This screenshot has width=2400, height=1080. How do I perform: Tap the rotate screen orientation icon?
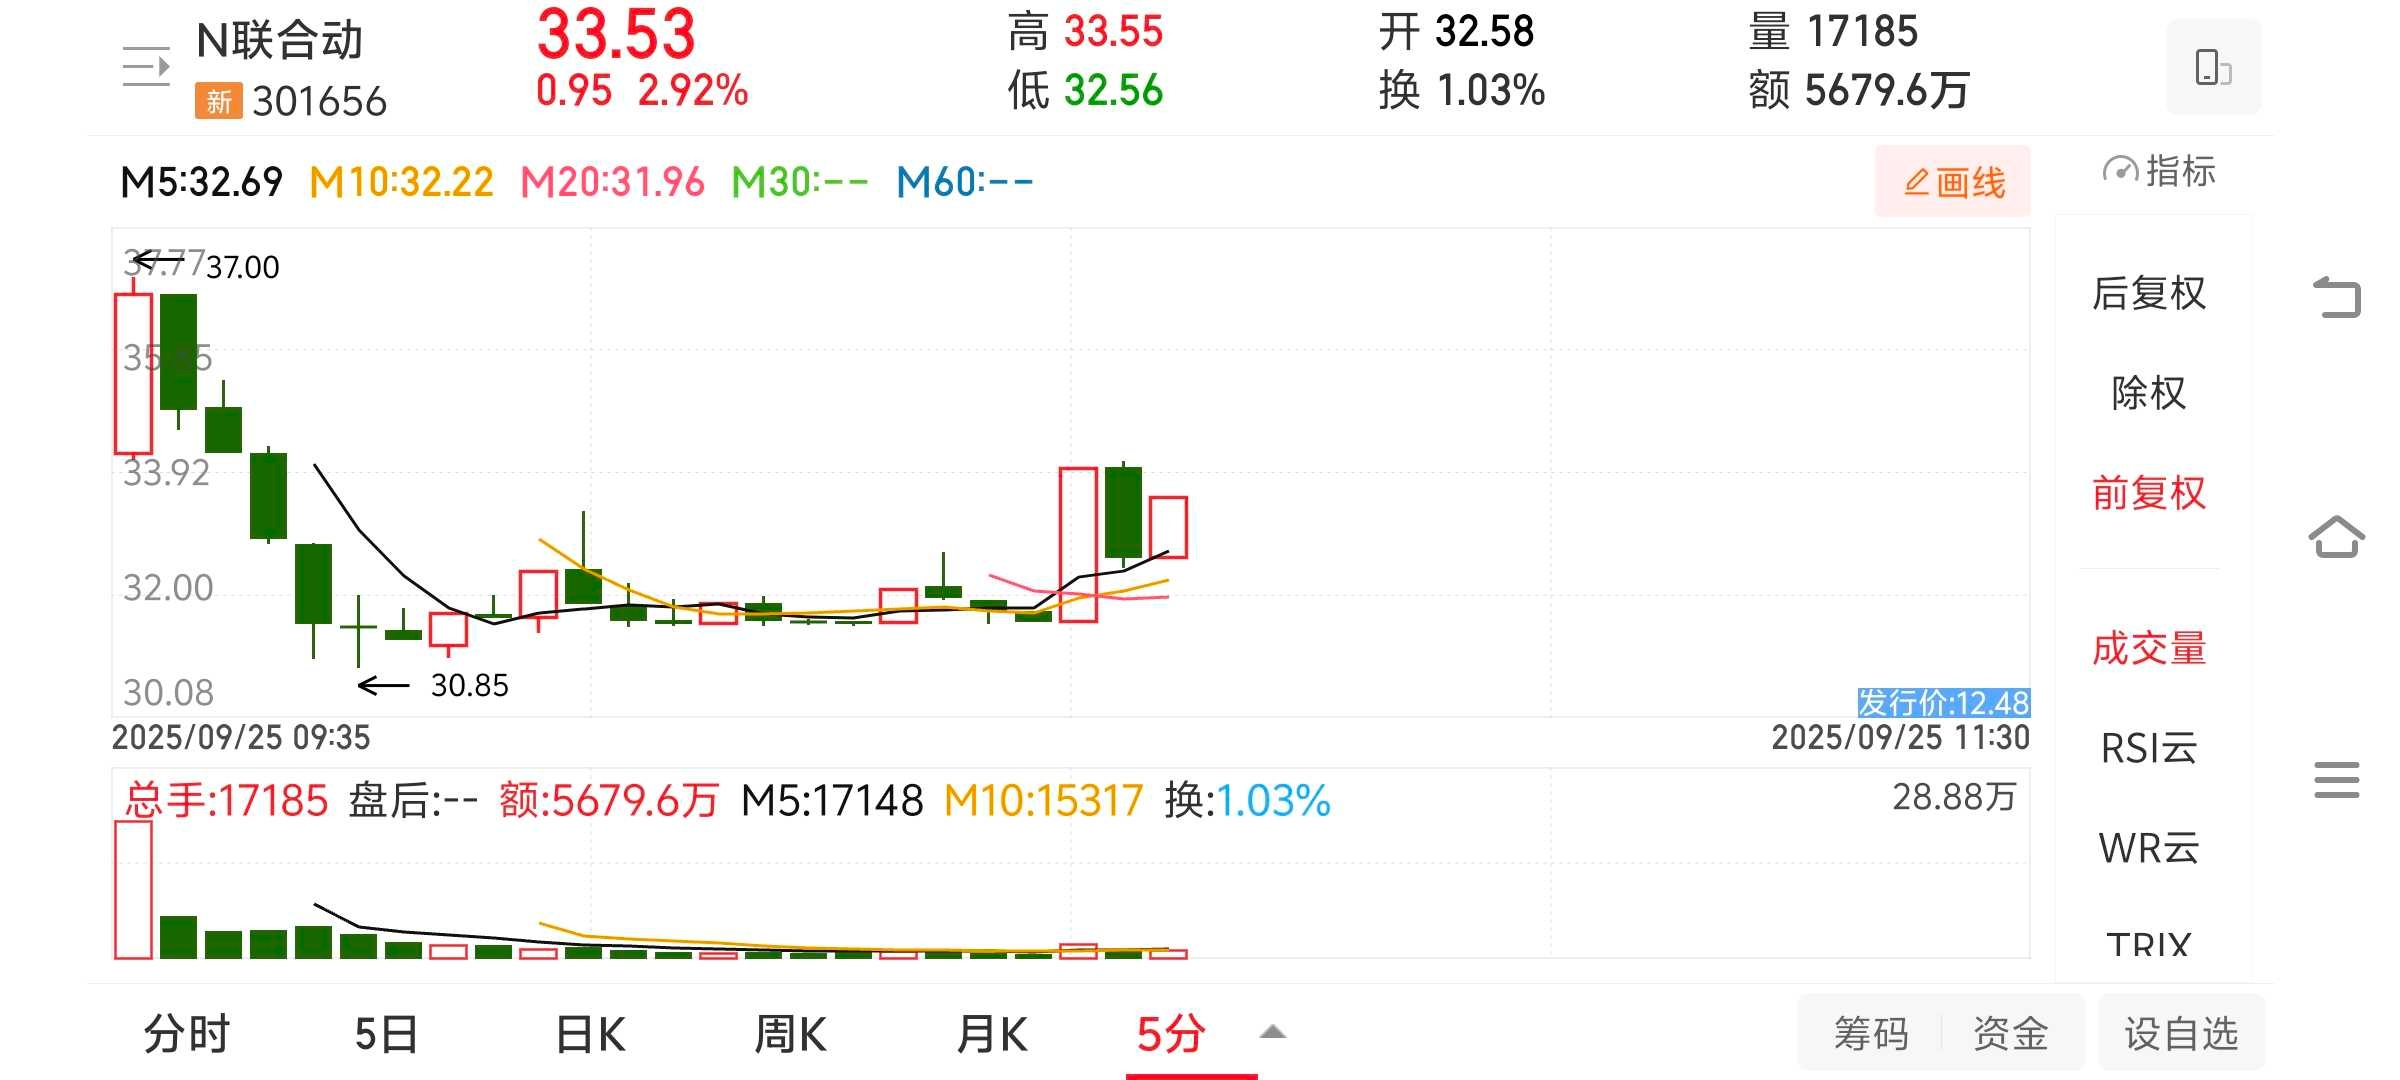(x=2213, y=67)
